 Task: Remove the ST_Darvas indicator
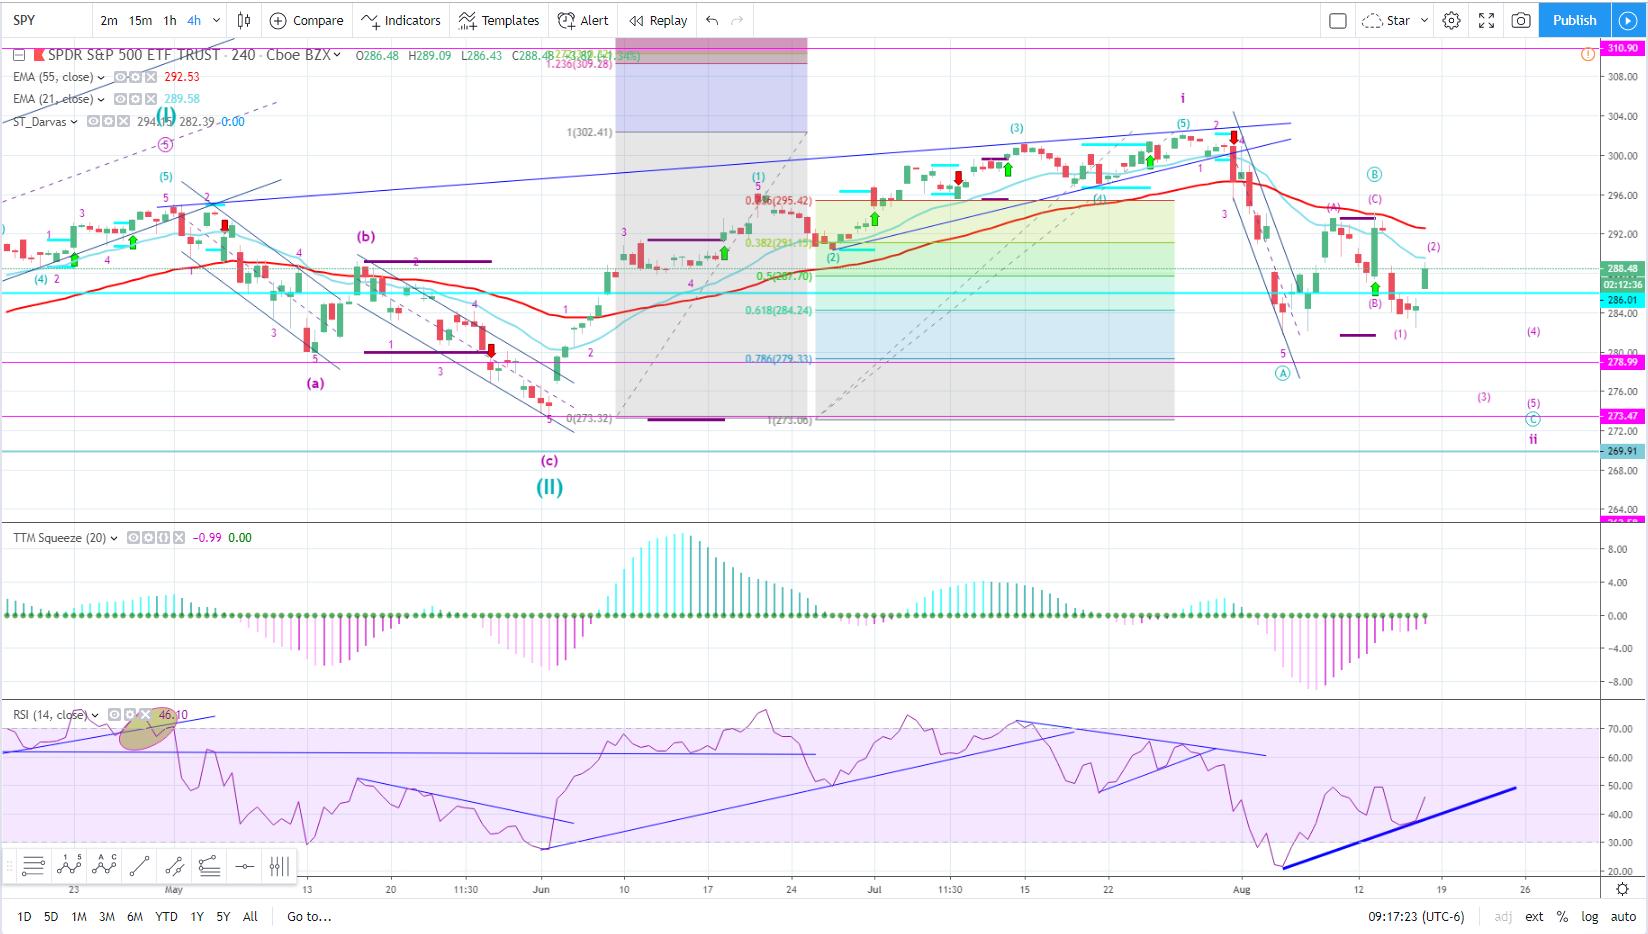123,121
